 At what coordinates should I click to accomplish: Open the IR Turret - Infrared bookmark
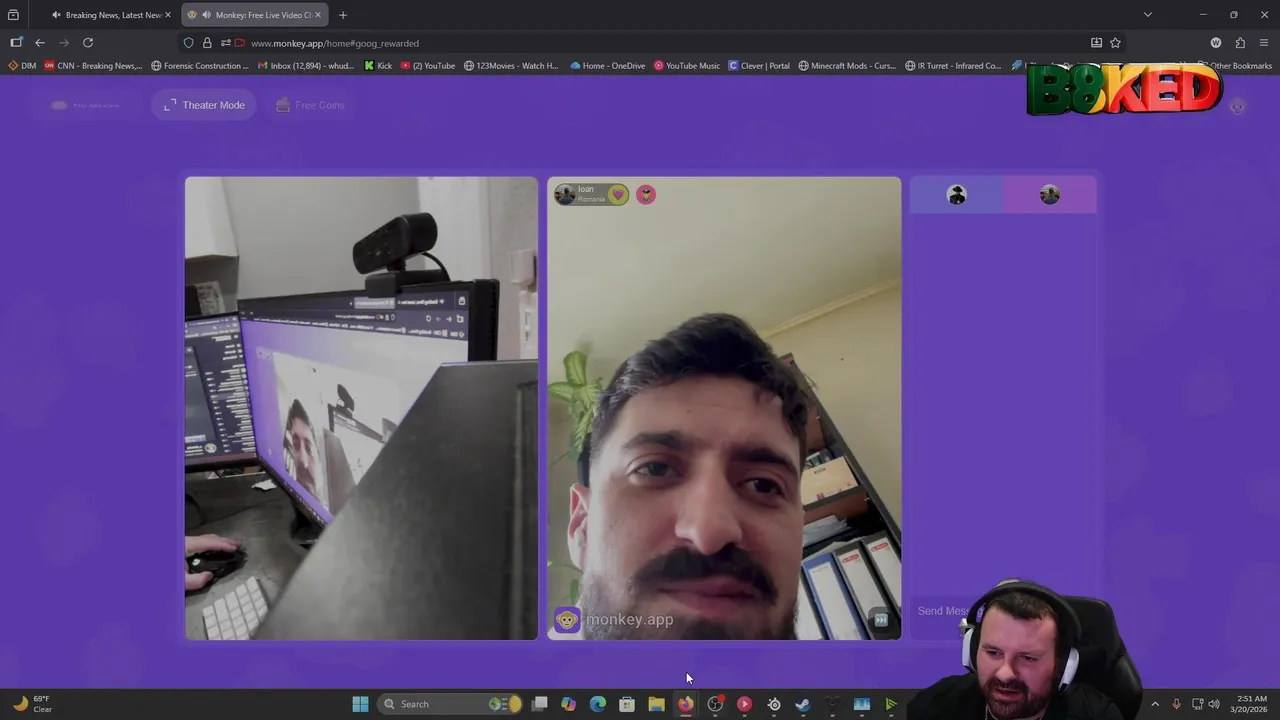pos(953,66)
